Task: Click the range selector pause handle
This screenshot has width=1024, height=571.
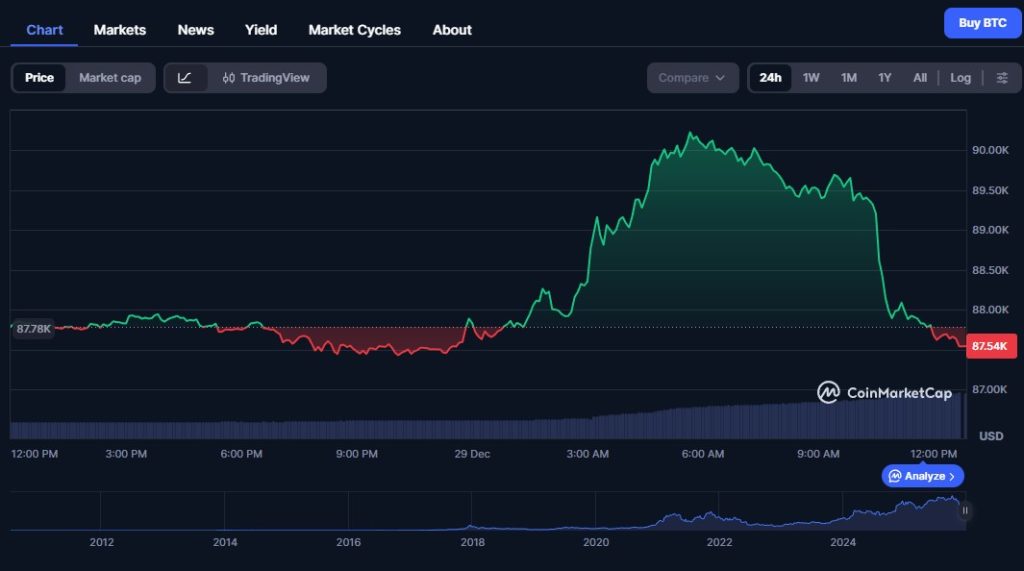Action: [x=965, y=510]
